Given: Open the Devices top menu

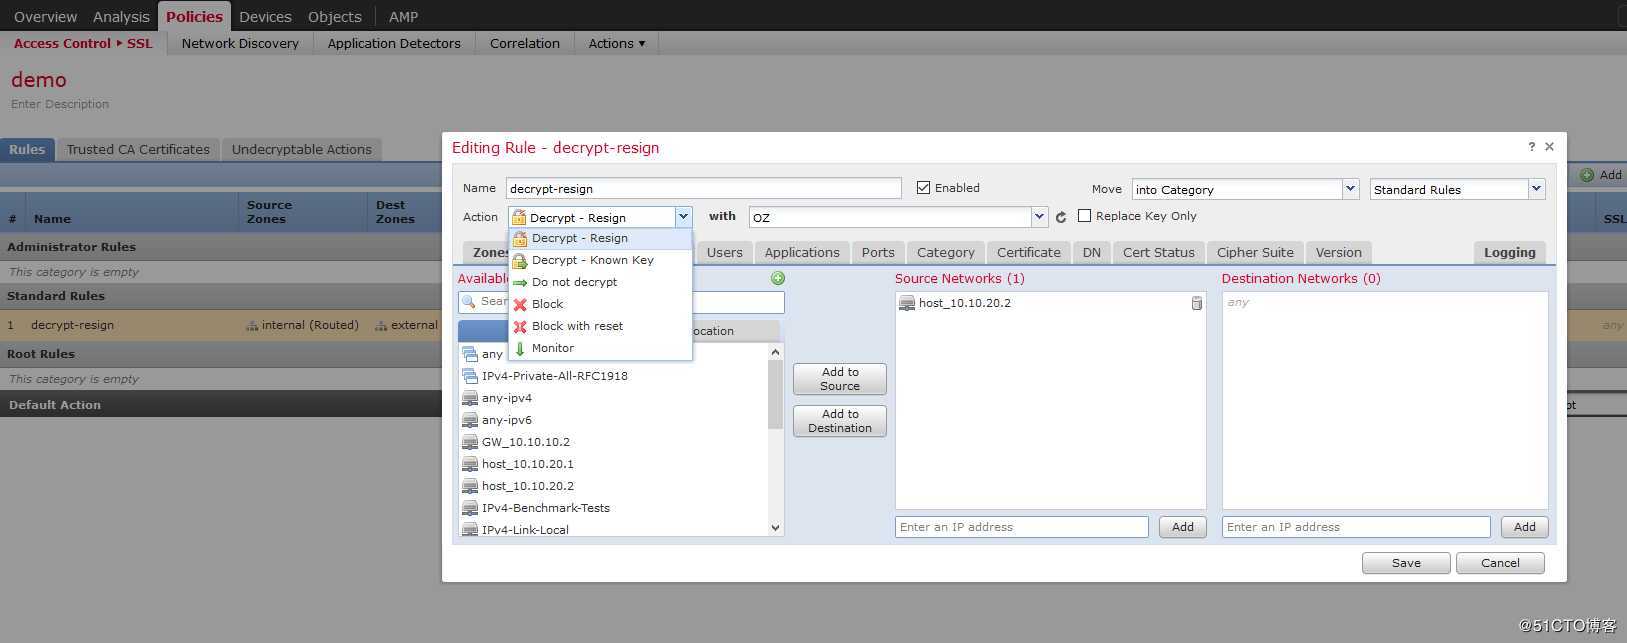Looking at the screenshot, I should [x=265, y=16].
